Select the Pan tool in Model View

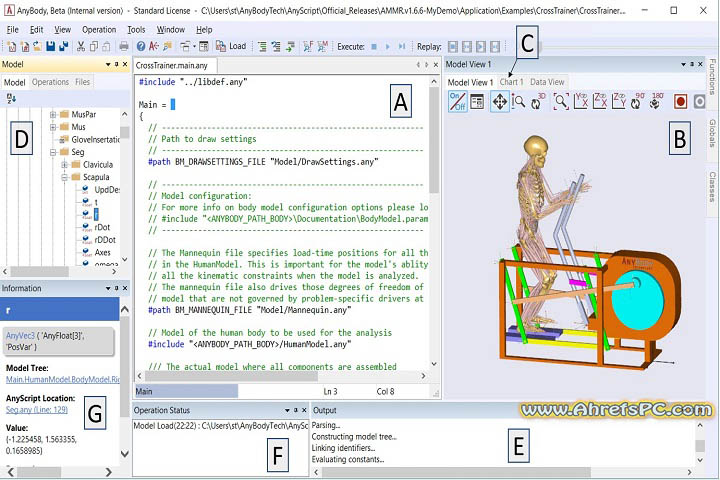(x=500, y=102)
